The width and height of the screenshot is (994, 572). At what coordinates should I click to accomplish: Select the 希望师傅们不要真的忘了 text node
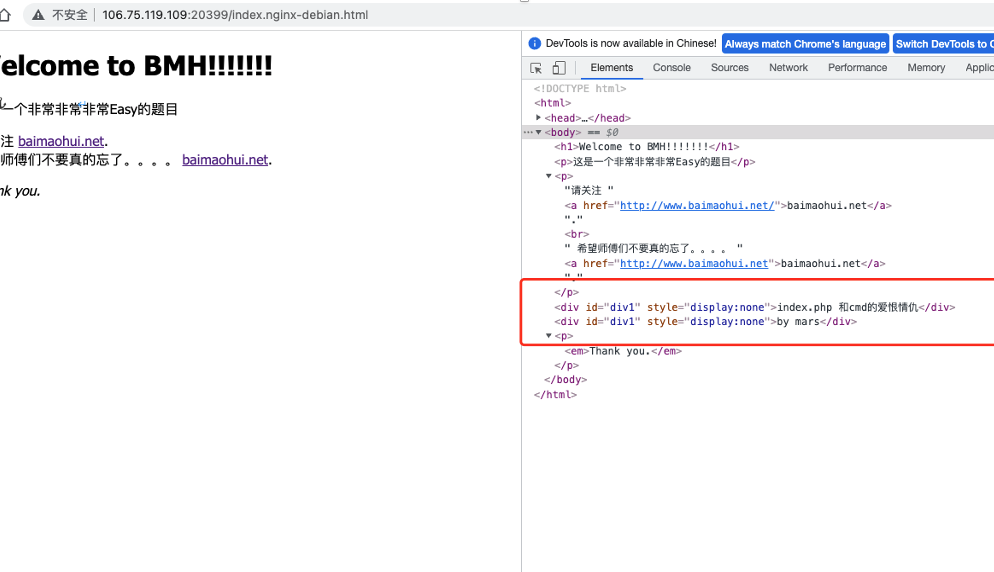pyautogui.click(x=653, y=249)
